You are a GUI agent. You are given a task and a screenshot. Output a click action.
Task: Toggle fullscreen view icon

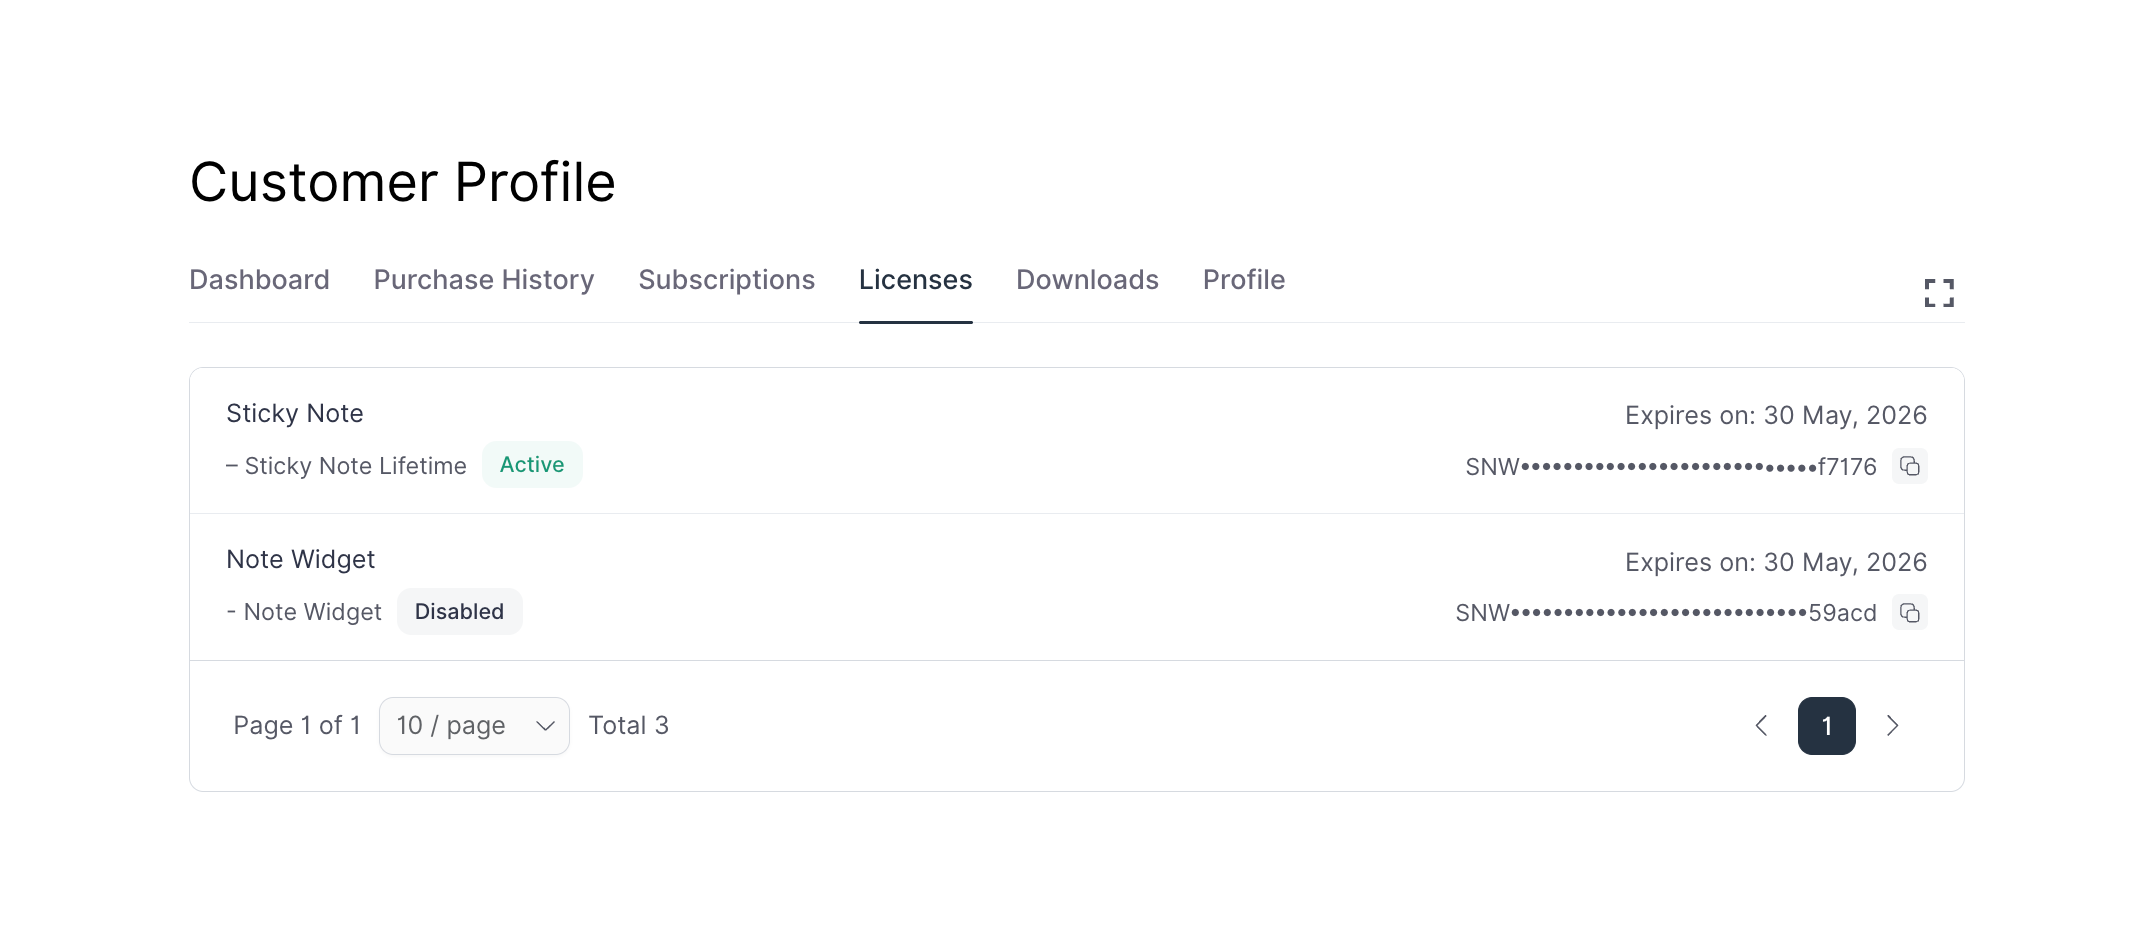point(1938,293)
